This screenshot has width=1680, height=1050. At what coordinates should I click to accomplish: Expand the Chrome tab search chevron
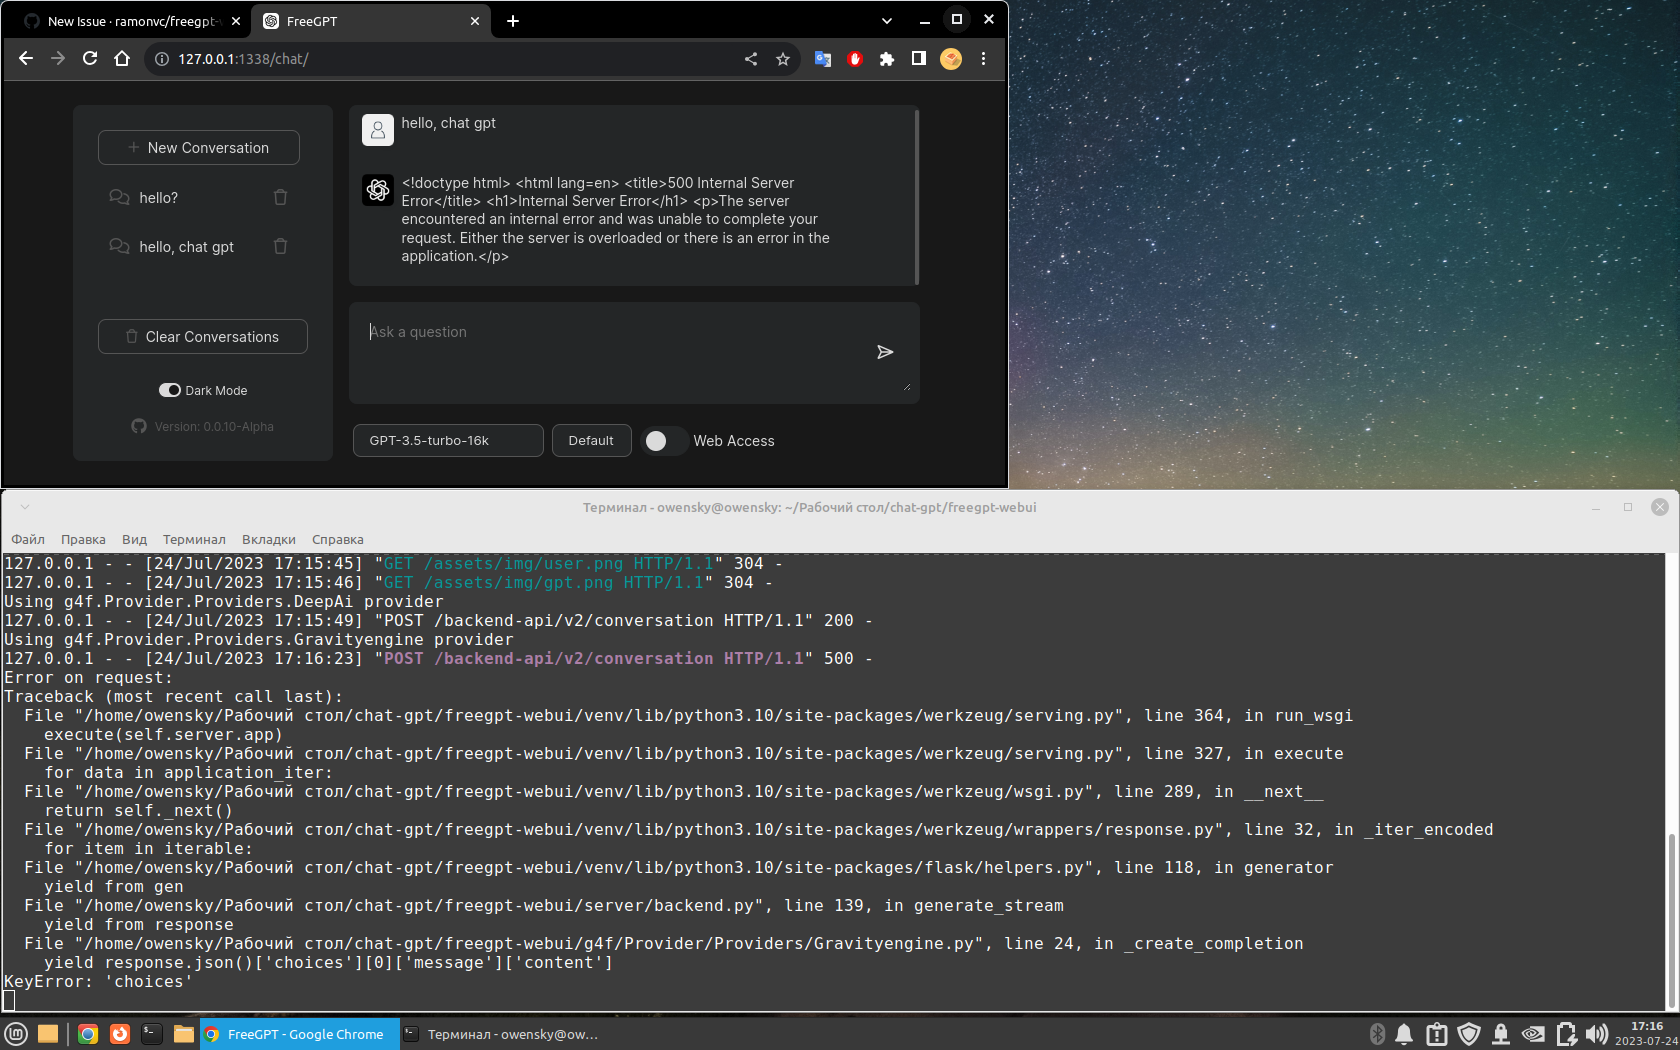click(x=886, y=20)
